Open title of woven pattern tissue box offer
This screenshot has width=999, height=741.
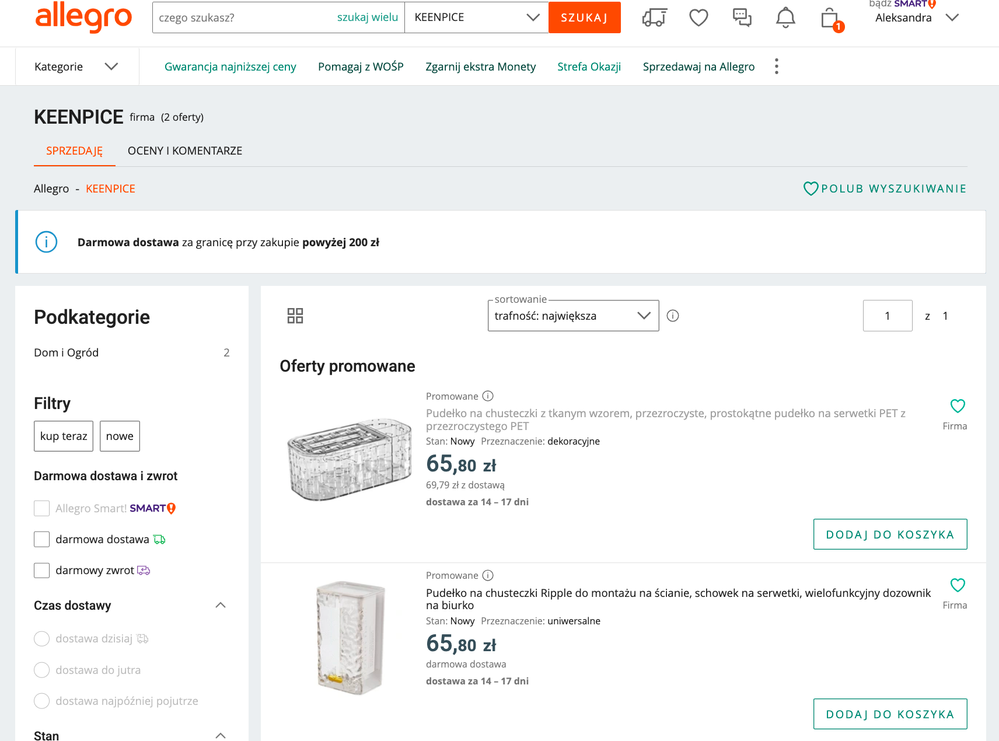tap(666, 419)
